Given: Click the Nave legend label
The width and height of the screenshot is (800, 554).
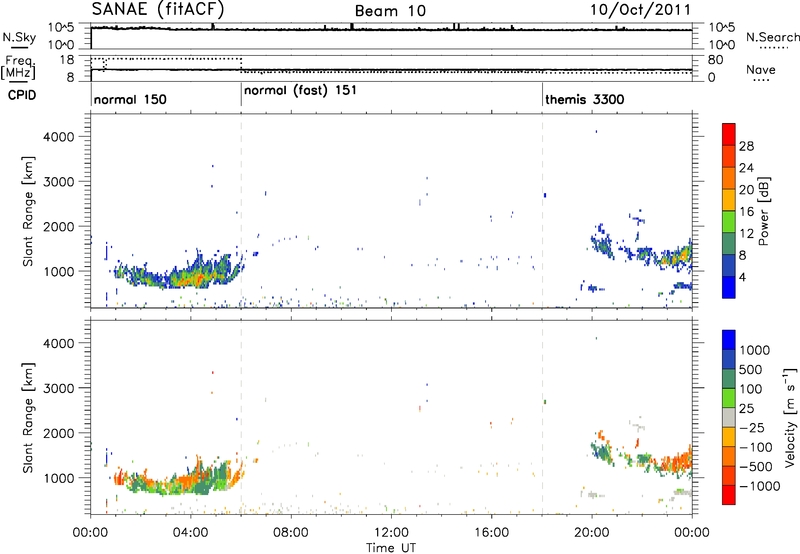Looking at the screenshot, I should click(x=761, y=69).
